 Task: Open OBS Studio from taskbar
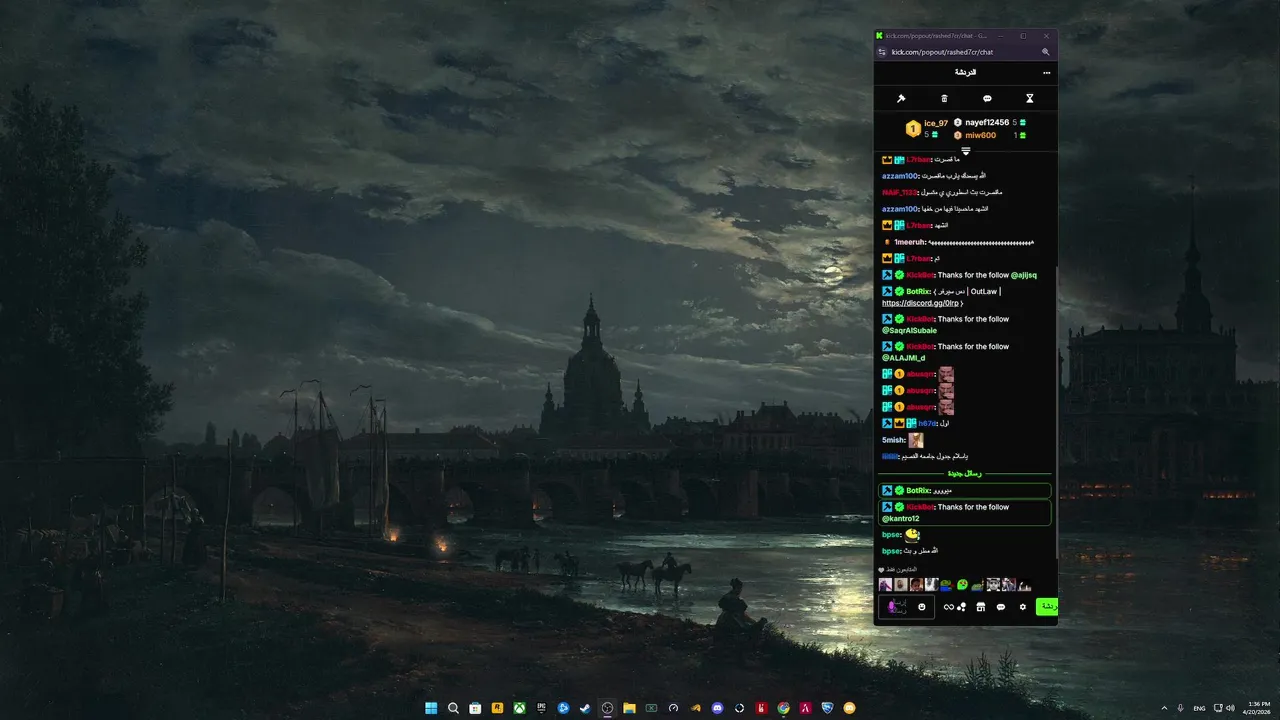(x=607, y=708)
